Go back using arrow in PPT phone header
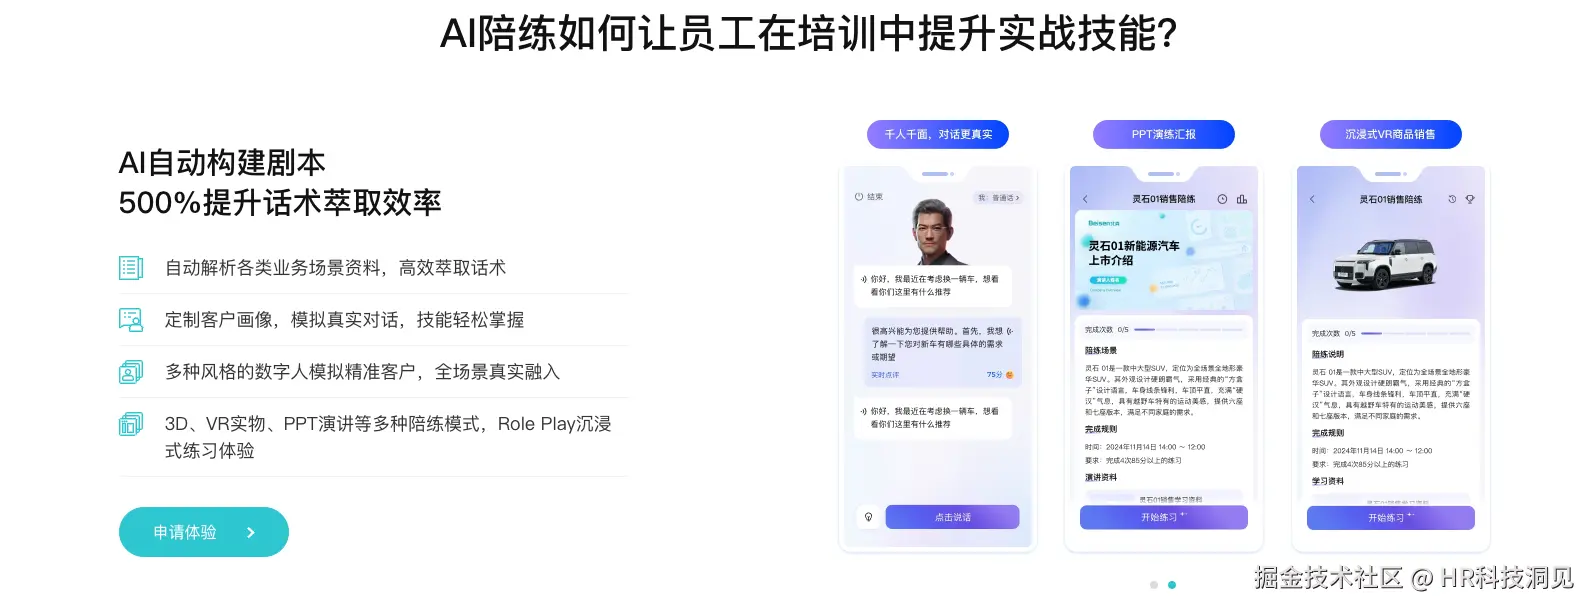 (x=1086, y=199)
